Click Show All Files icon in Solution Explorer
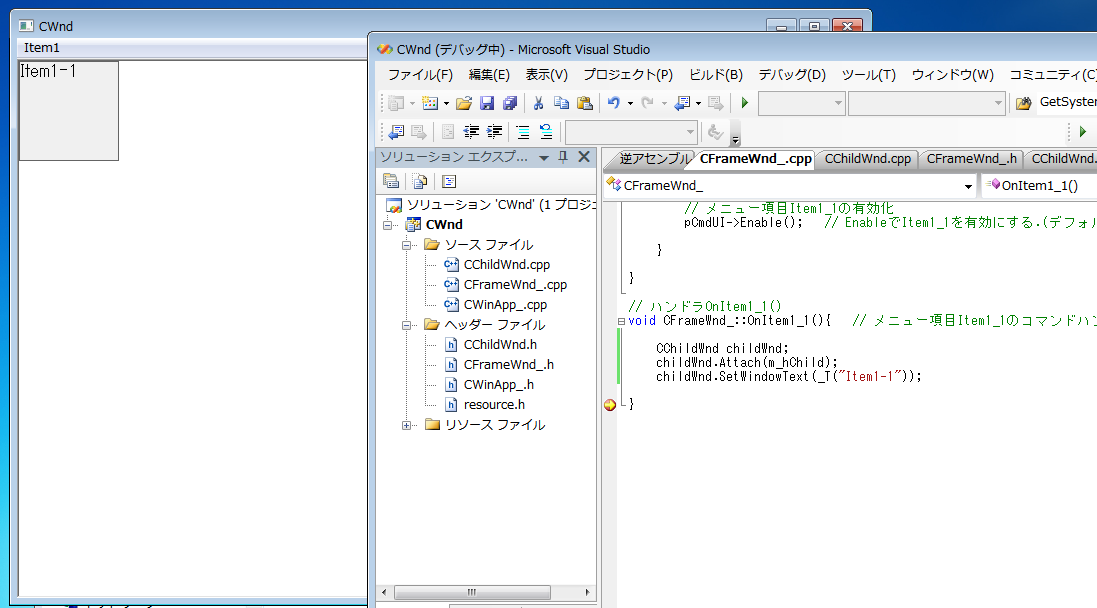 pos(420,181)
